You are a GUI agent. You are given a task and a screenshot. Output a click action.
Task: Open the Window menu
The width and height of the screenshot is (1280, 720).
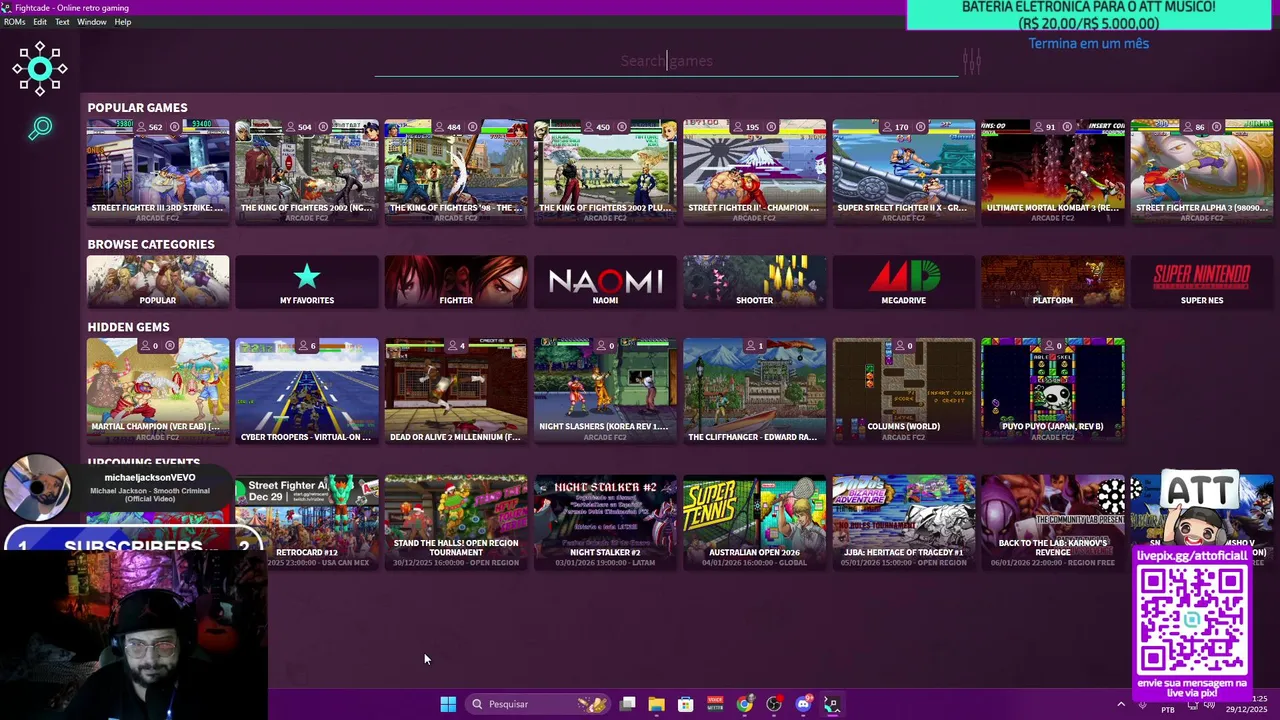click(x=92, y=22)
